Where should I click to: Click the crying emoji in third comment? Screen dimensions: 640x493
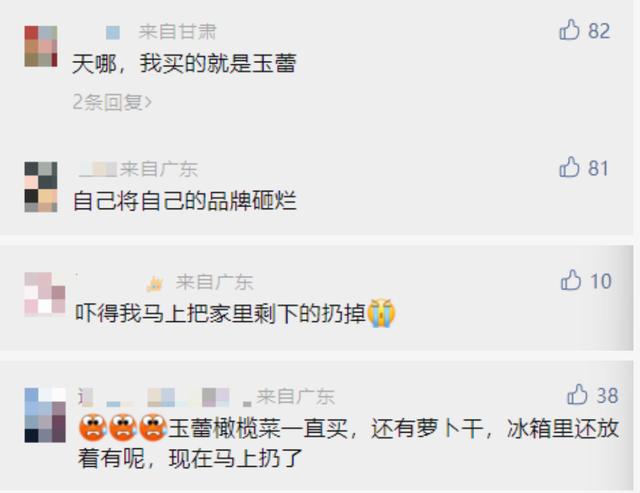pos(381,313)
